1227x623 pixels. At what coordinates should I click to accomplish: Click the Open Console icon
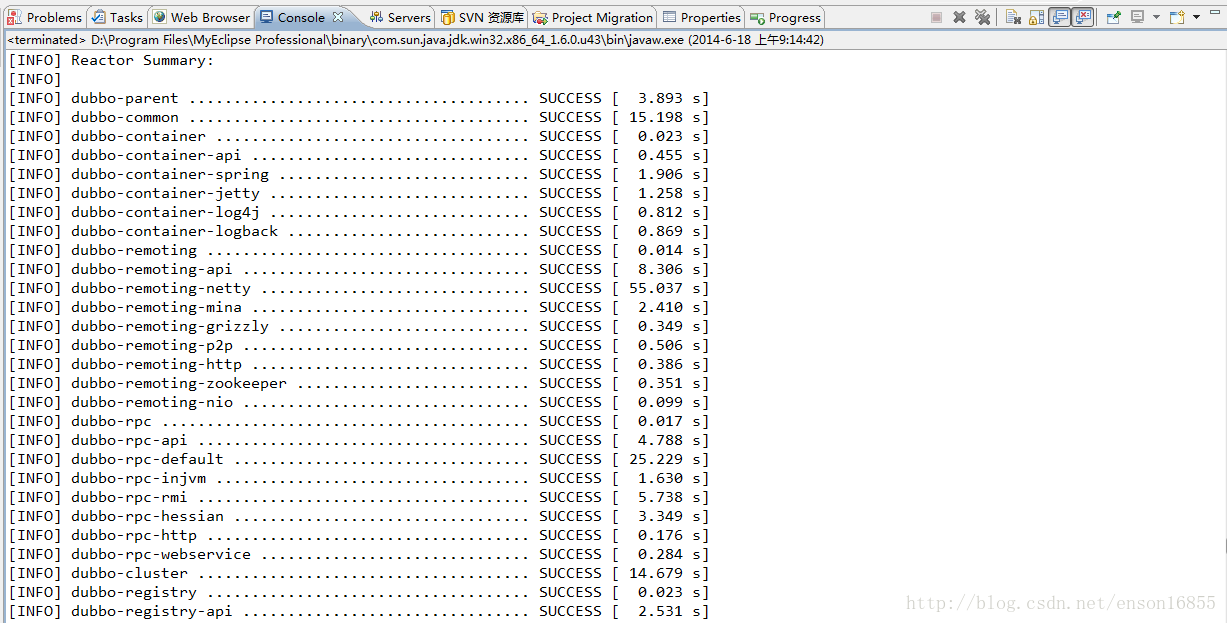click(x=1177, y=17)
